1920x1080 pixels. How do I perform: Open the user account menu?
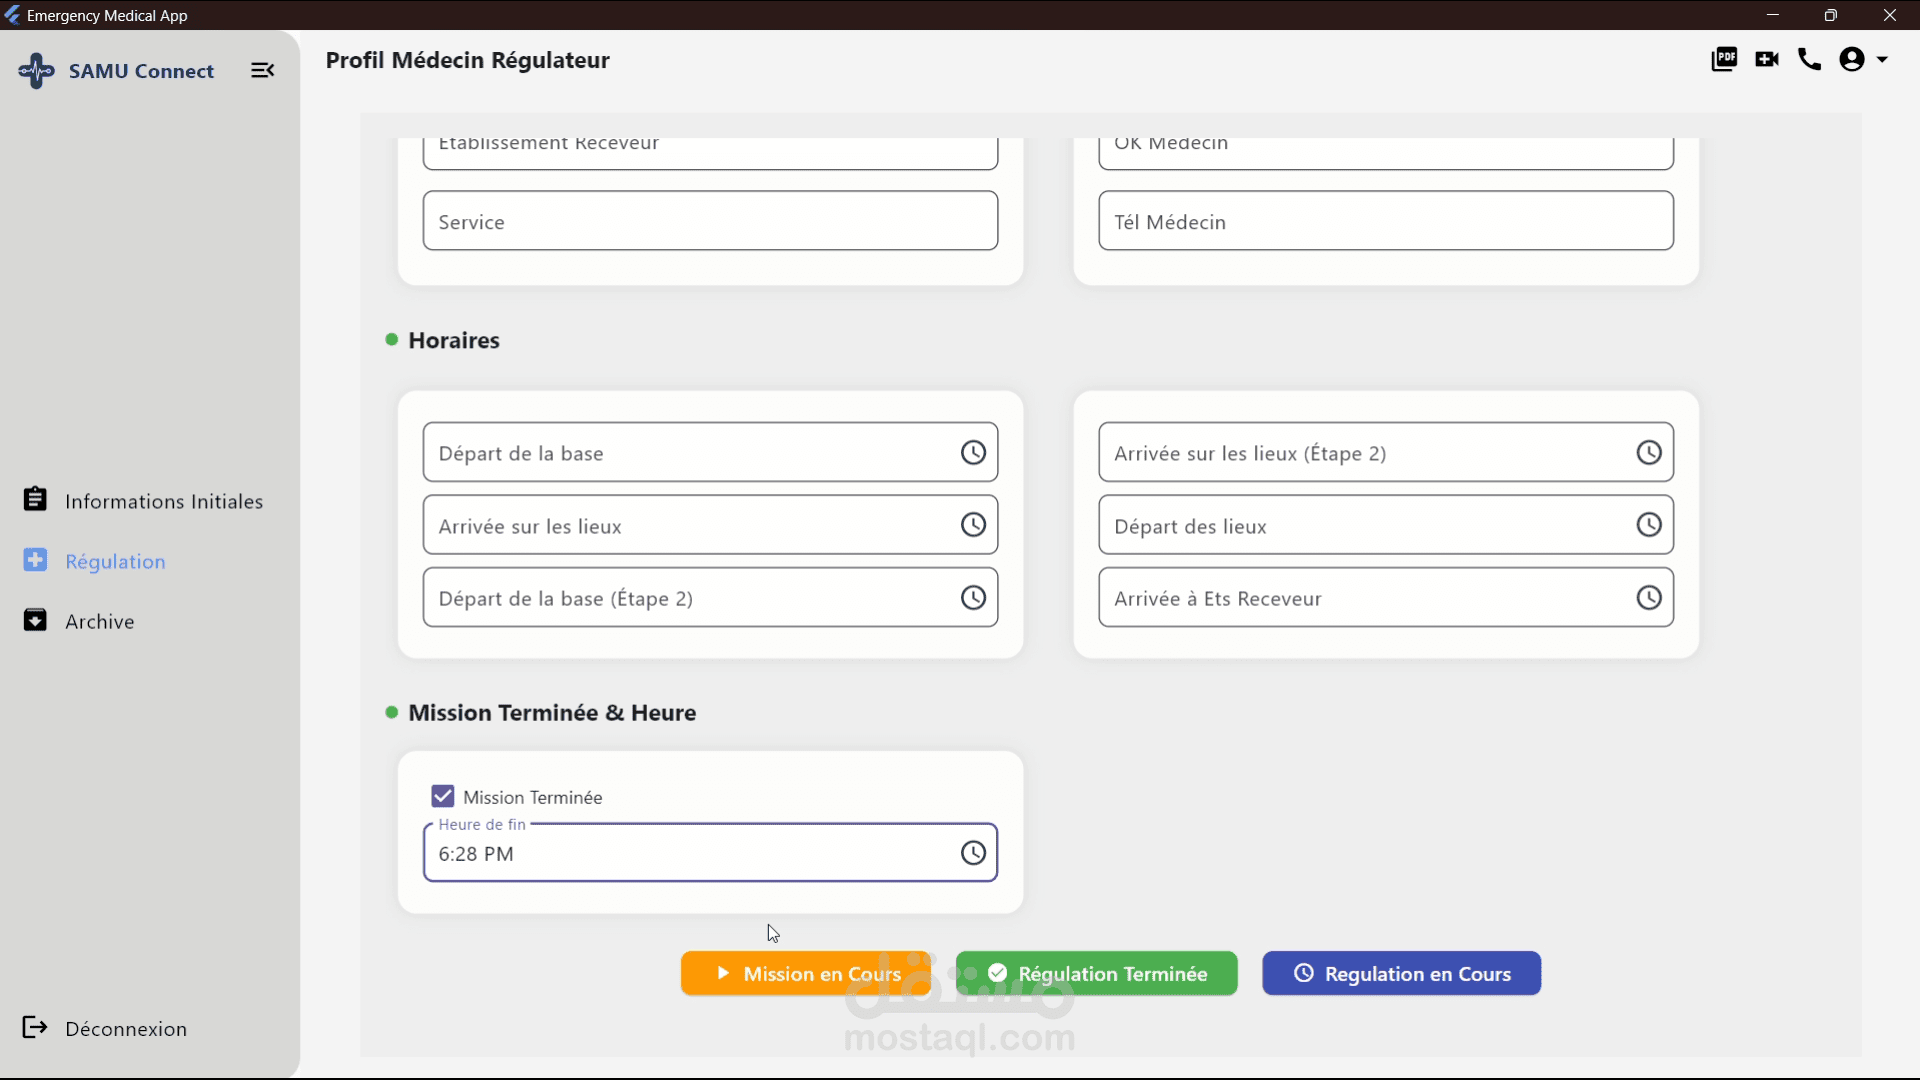pos(1863,60)
